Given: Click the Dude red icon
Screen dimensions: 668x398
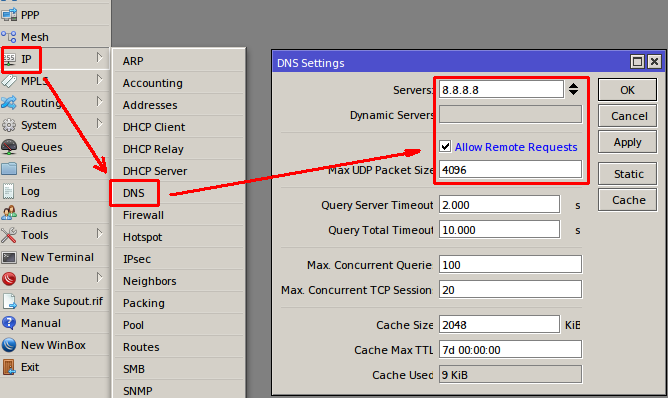Looking at the screenshot, I should [x=9, y=279].
